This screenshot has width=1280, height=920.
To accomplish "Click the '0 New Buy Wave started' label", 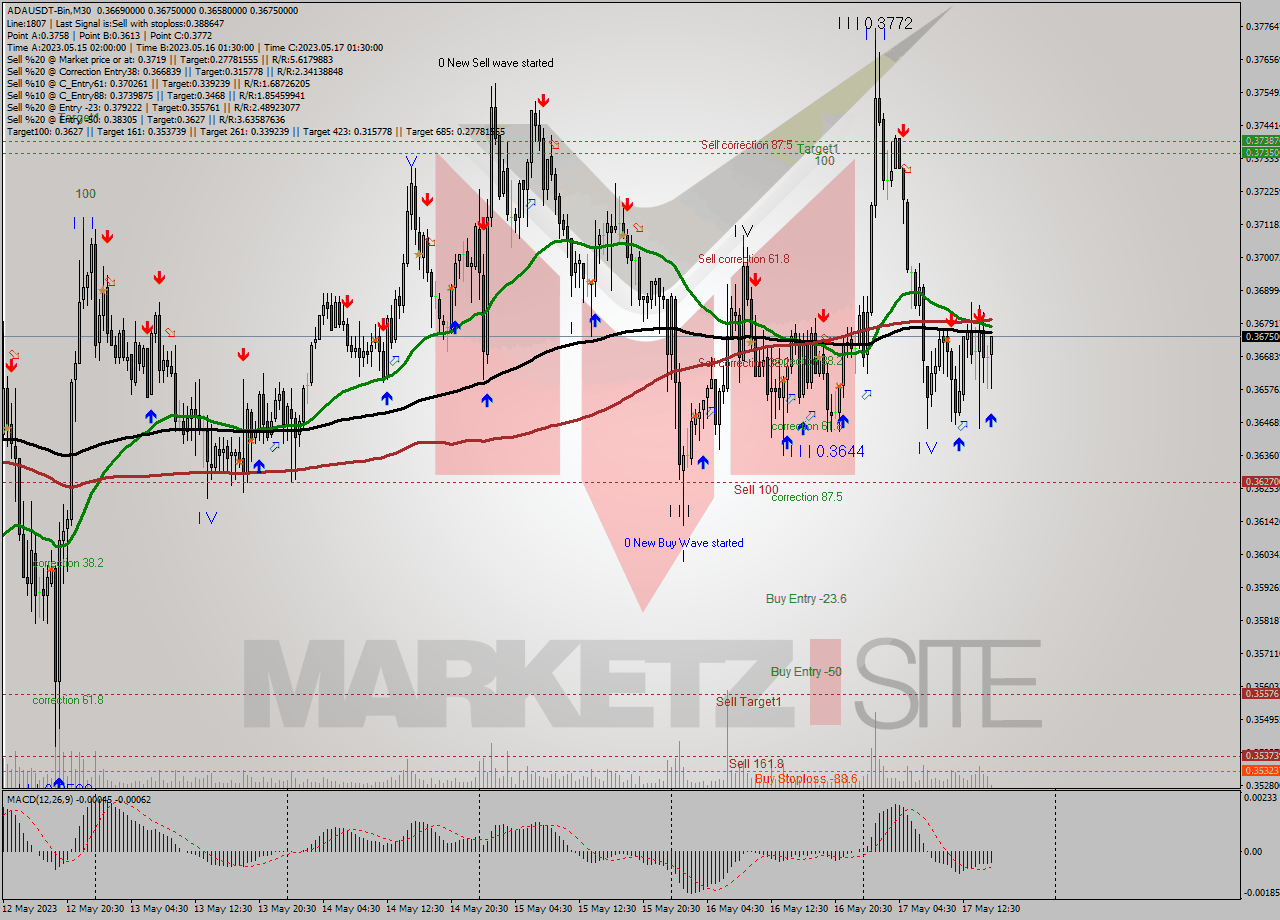I will 684,543.
